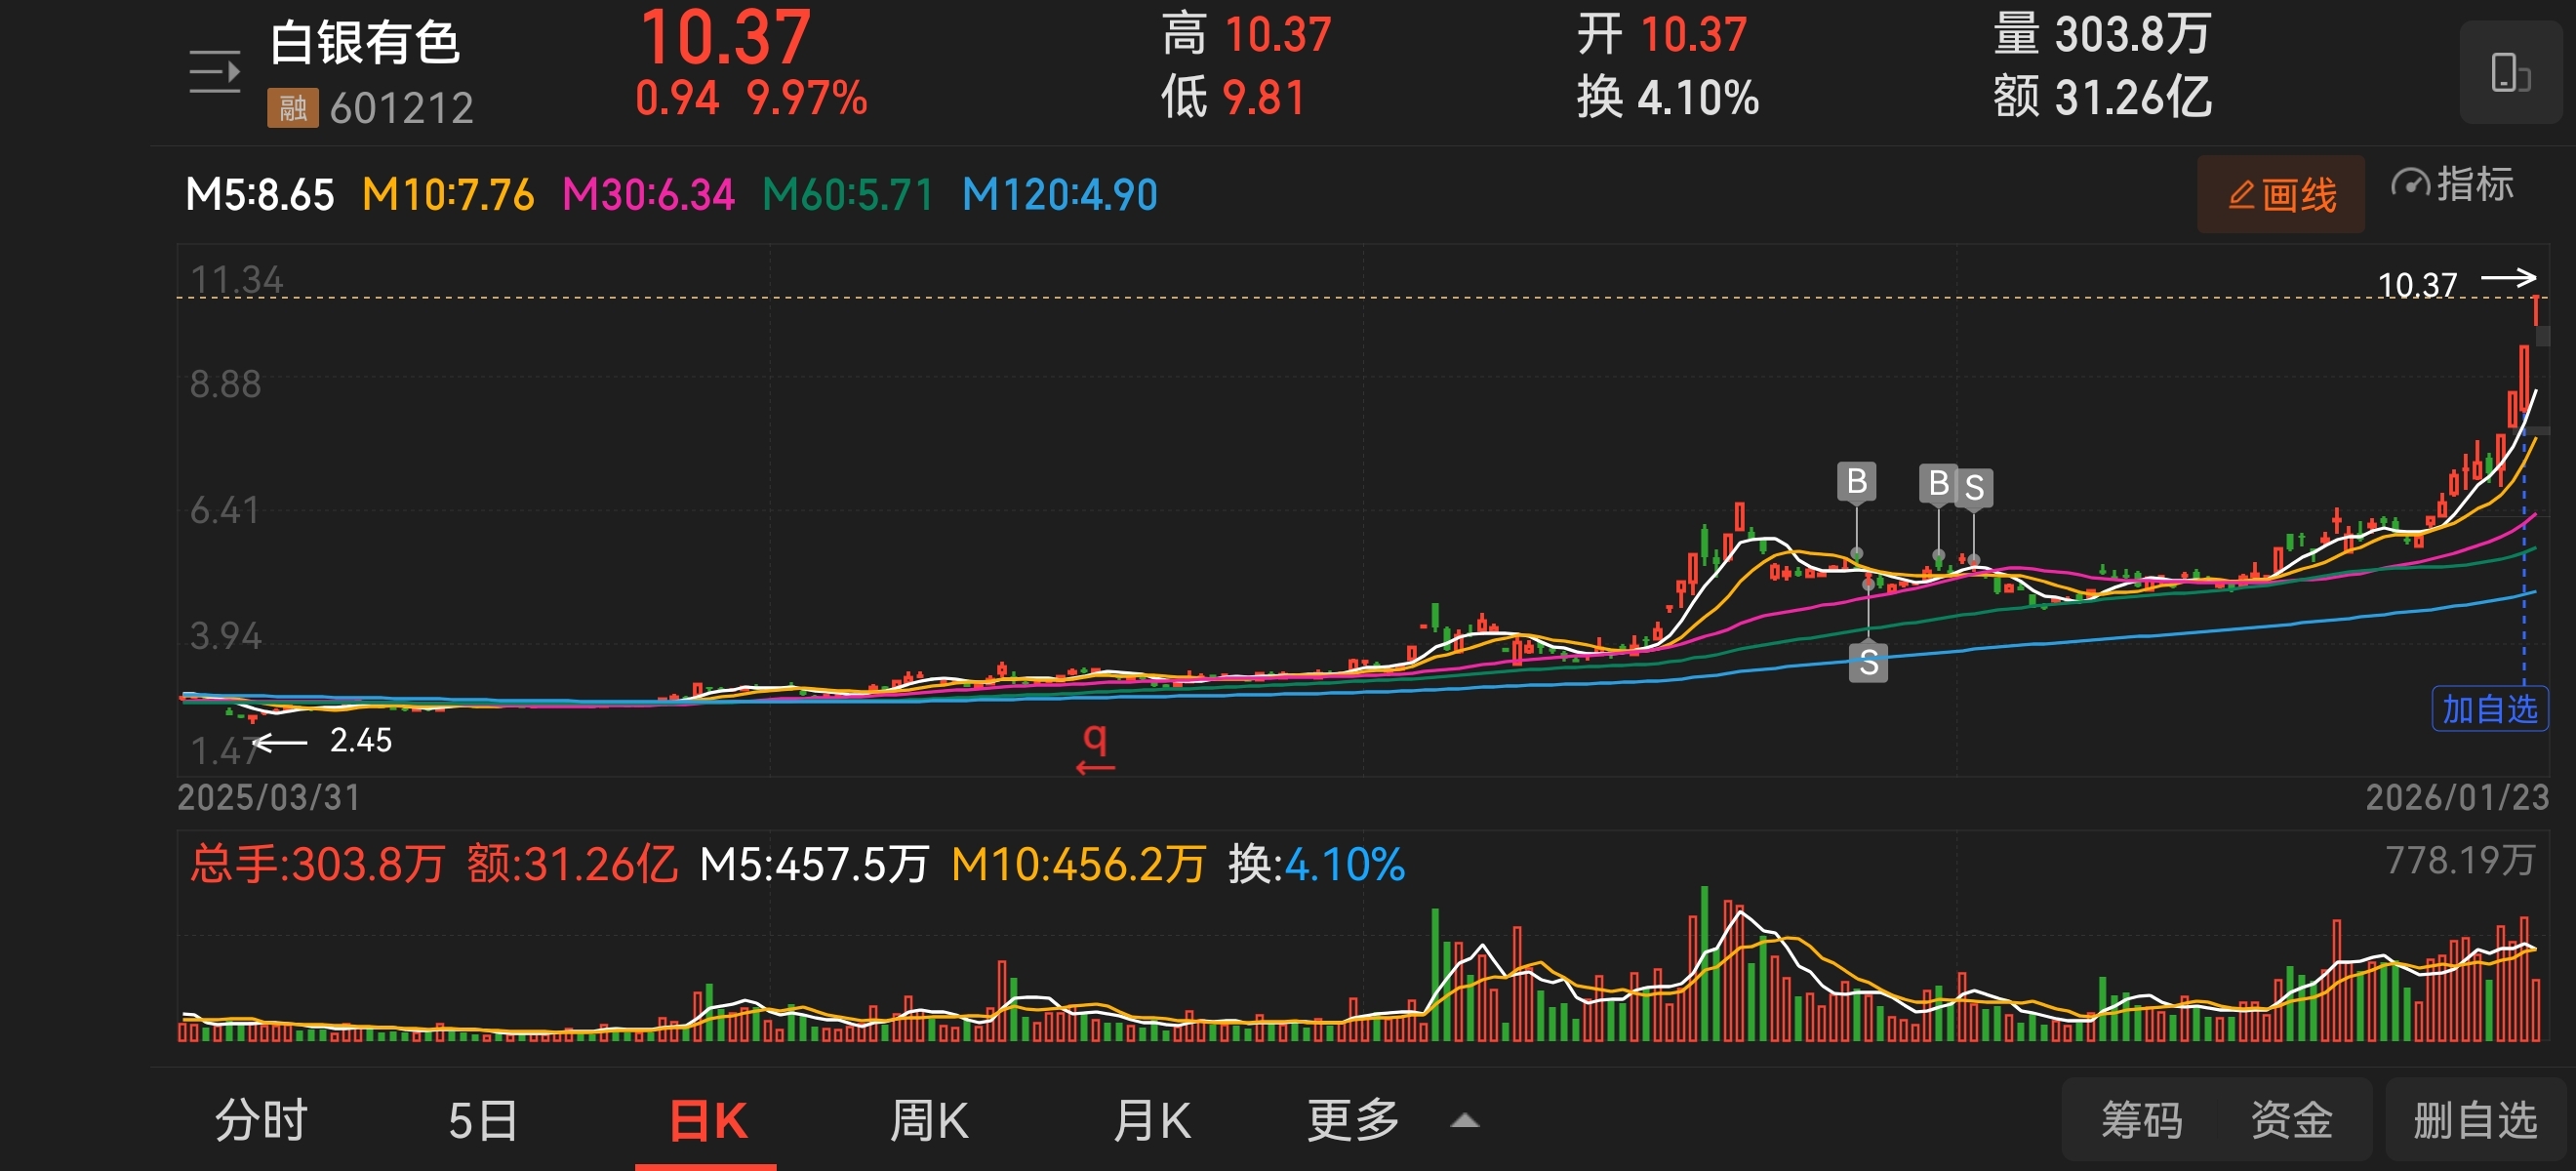Tap the lower S sell marker

pos(1868,662)
